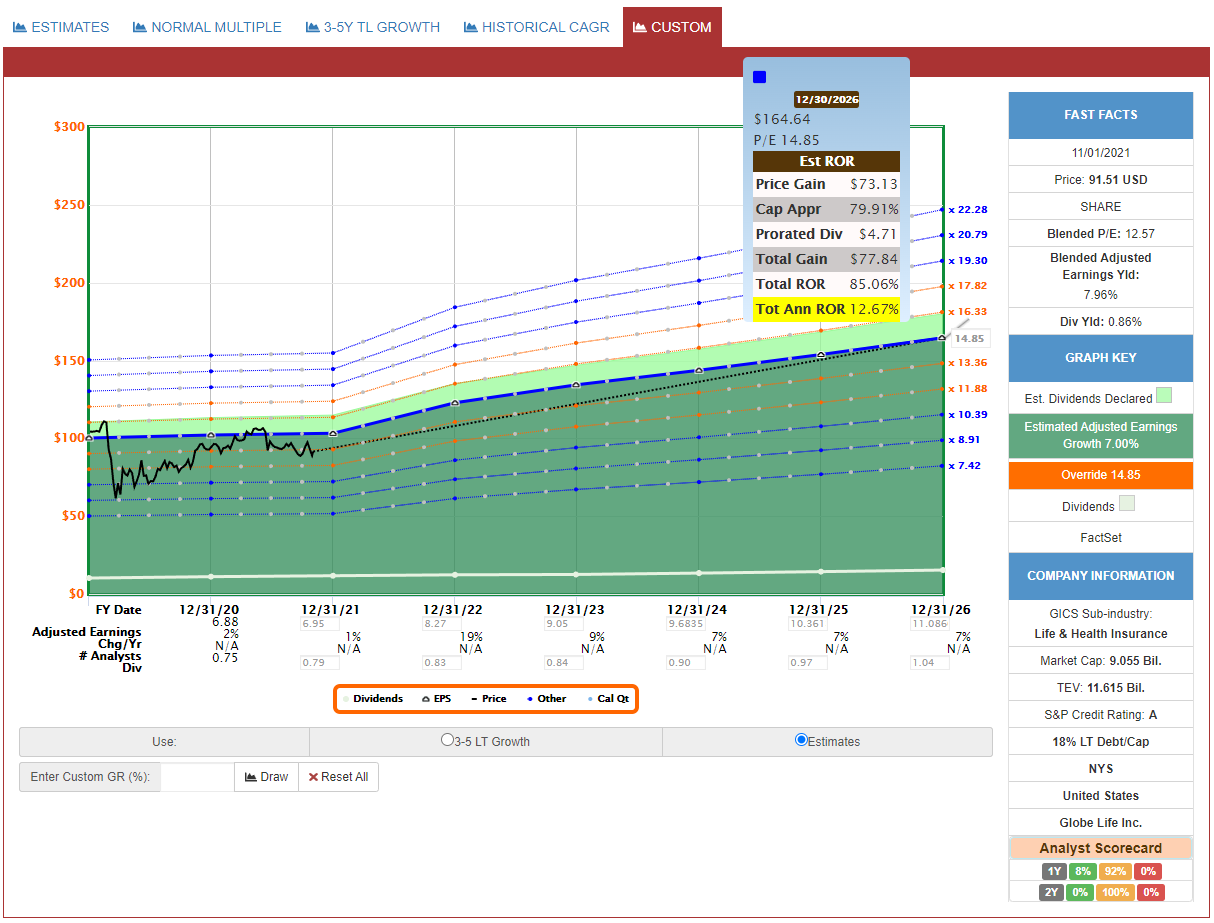The image size is (1214, 923).
Task: Click the Reset All button
Action: click(338, 777)
